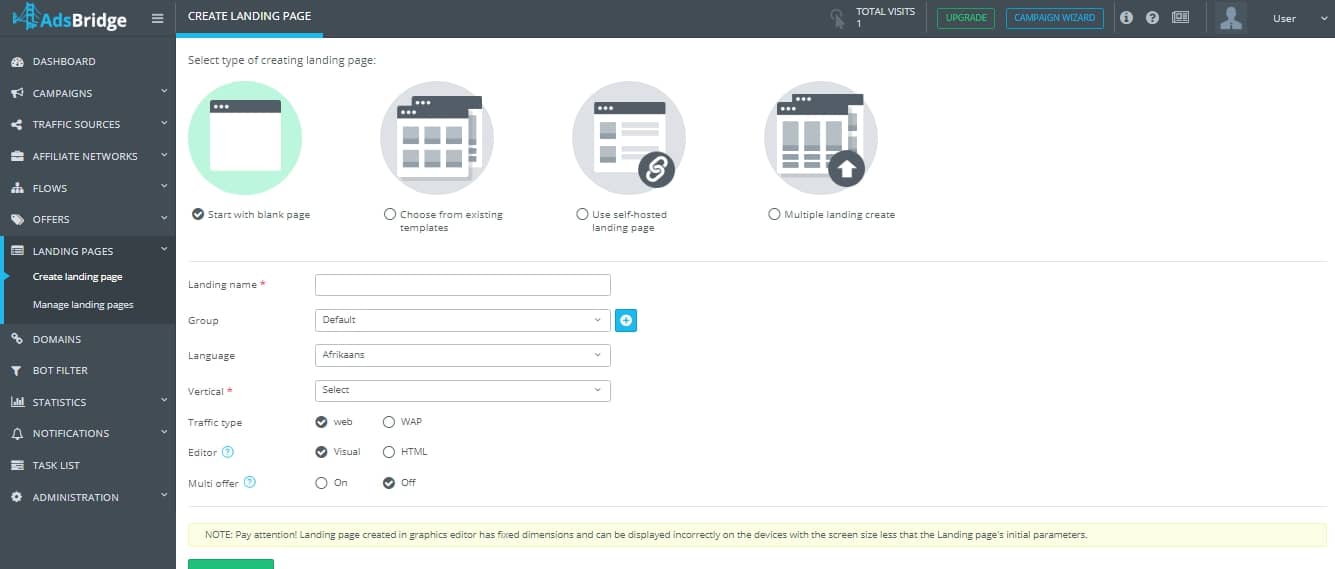Click the Bot Filter funnel icon
This screenshot has height=569, width=1335.
pyautogui.click(x=17, y=370)
